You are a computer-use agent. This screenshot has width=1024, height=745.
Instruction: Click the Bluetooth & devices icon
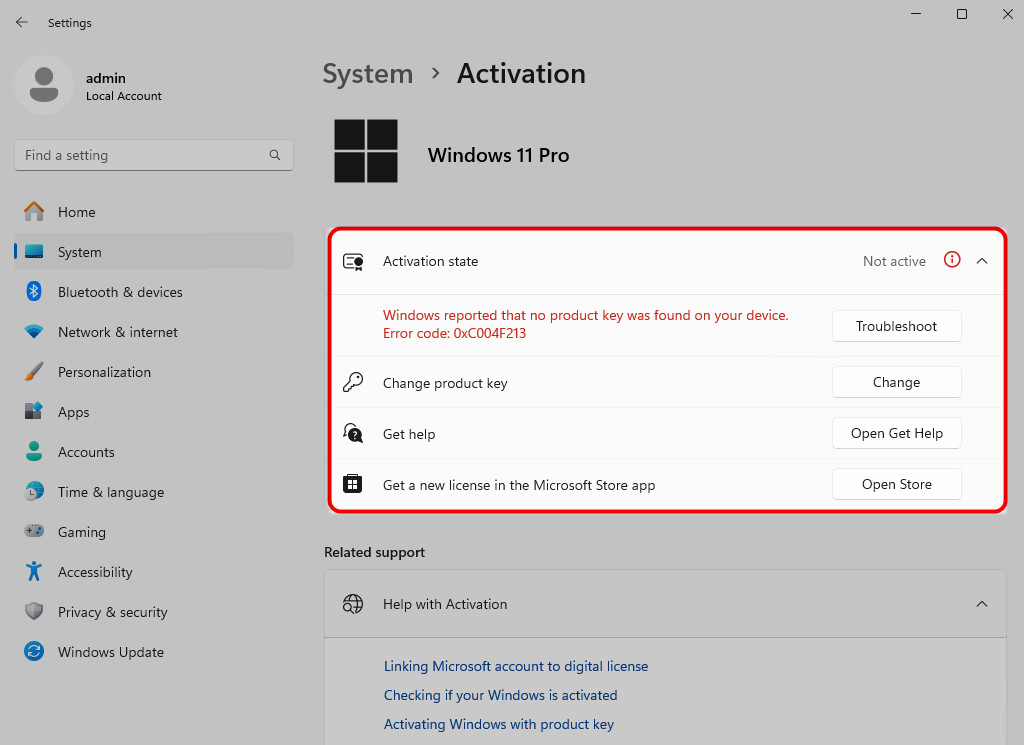34,292
